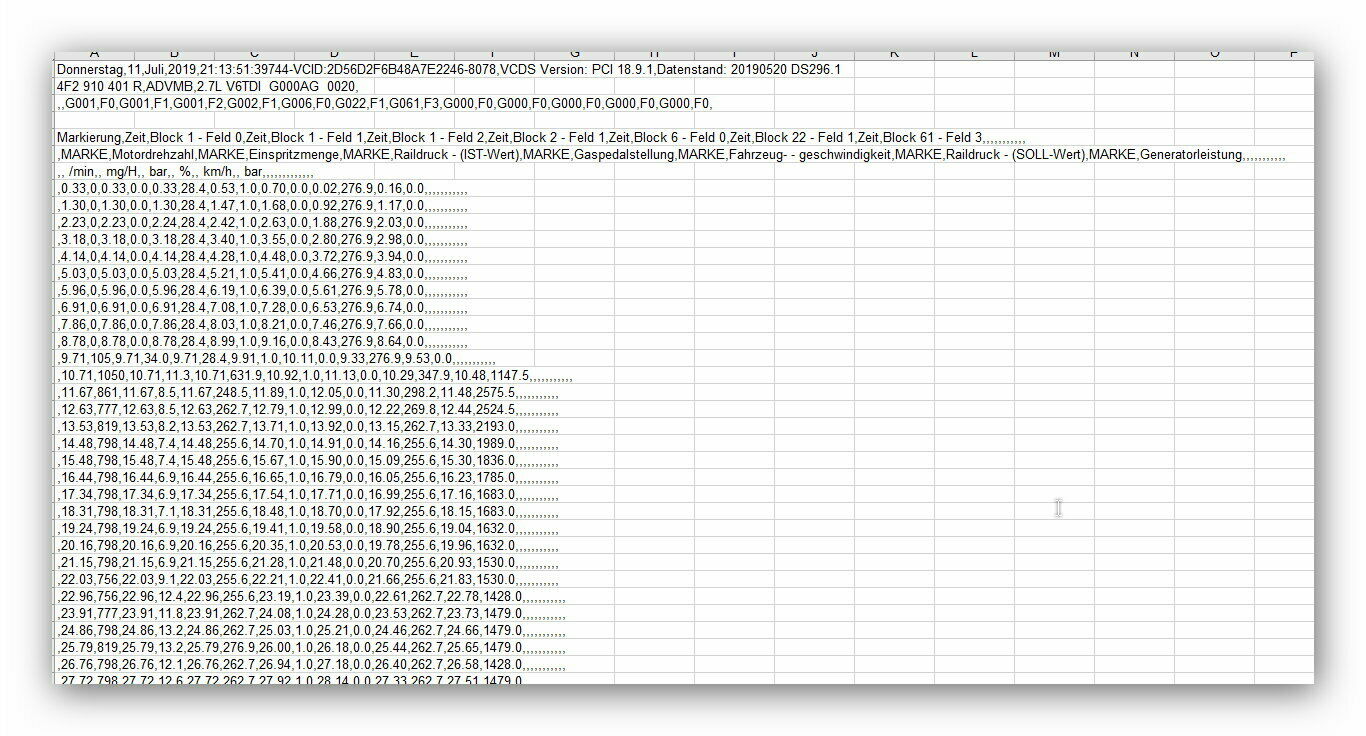Select column A header

pyautogui.click(x=94, y=54)
